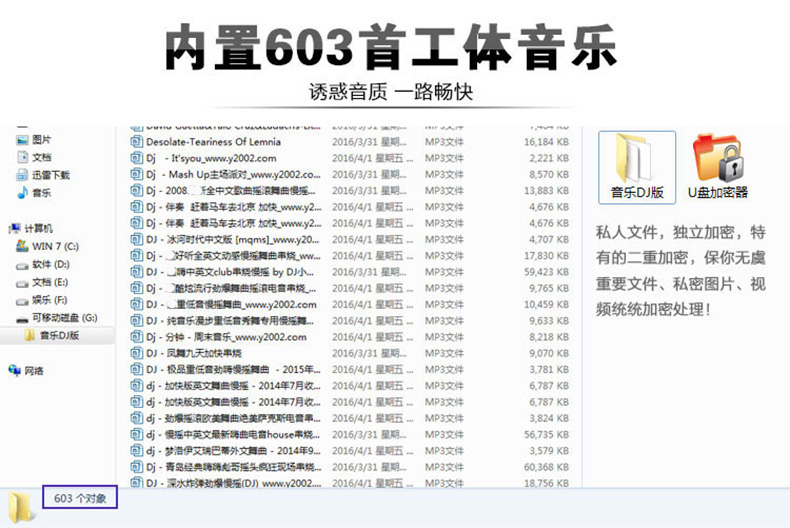This screenshot has width=790, height=528.
Task: Select the 图片 library in the sidebar
Action: (41, 140)
